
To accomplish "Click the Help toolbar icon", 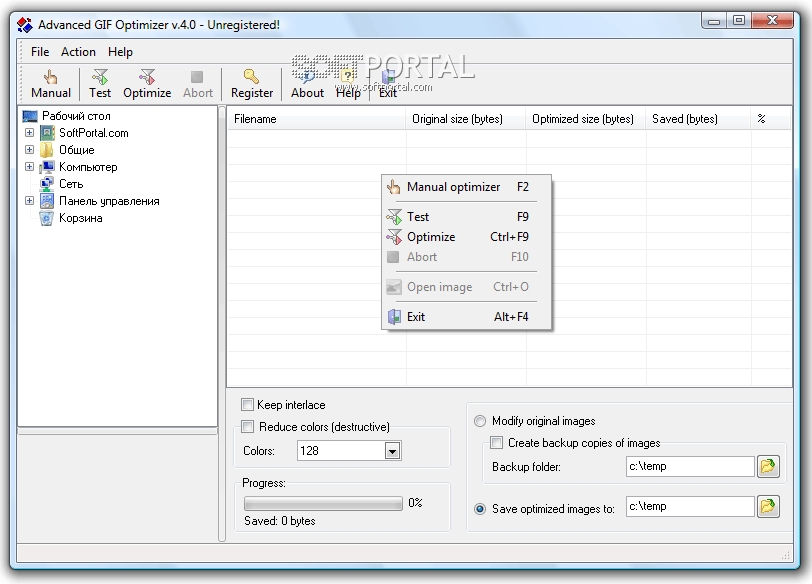I will point(348,77).
